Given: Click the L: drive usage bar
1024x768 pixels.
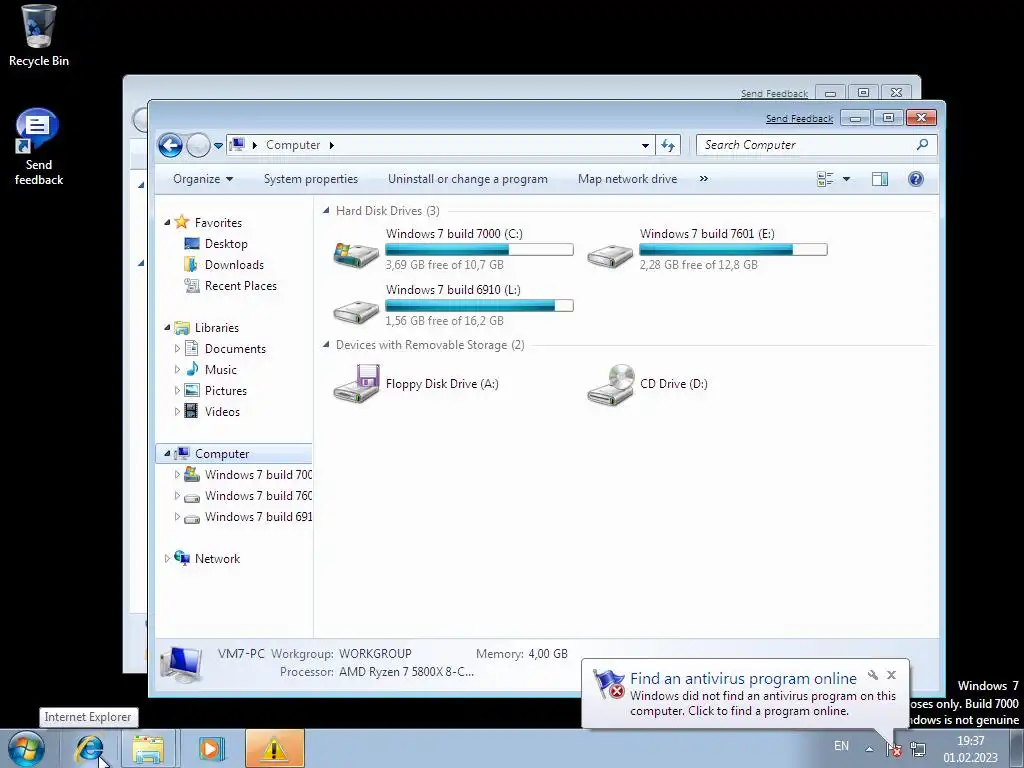Looking at the screenshot, I should click(479, 305).
